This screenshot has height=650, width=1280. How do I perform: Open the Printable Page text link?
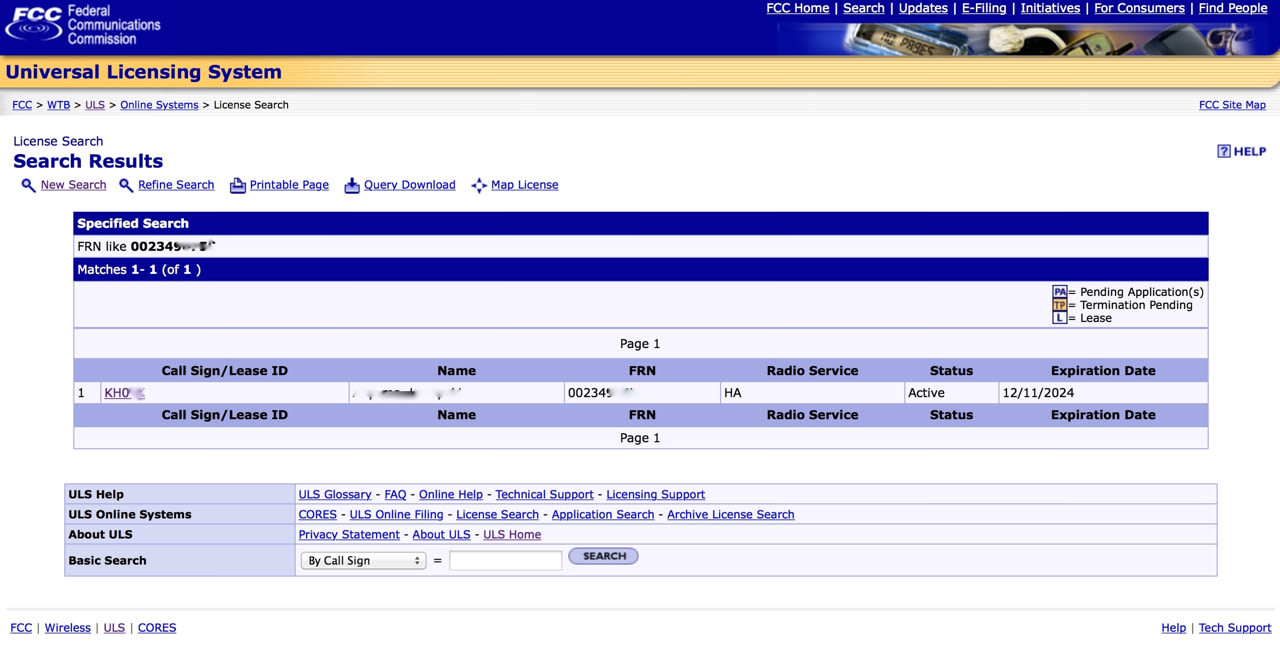click(x=289, y=185)
